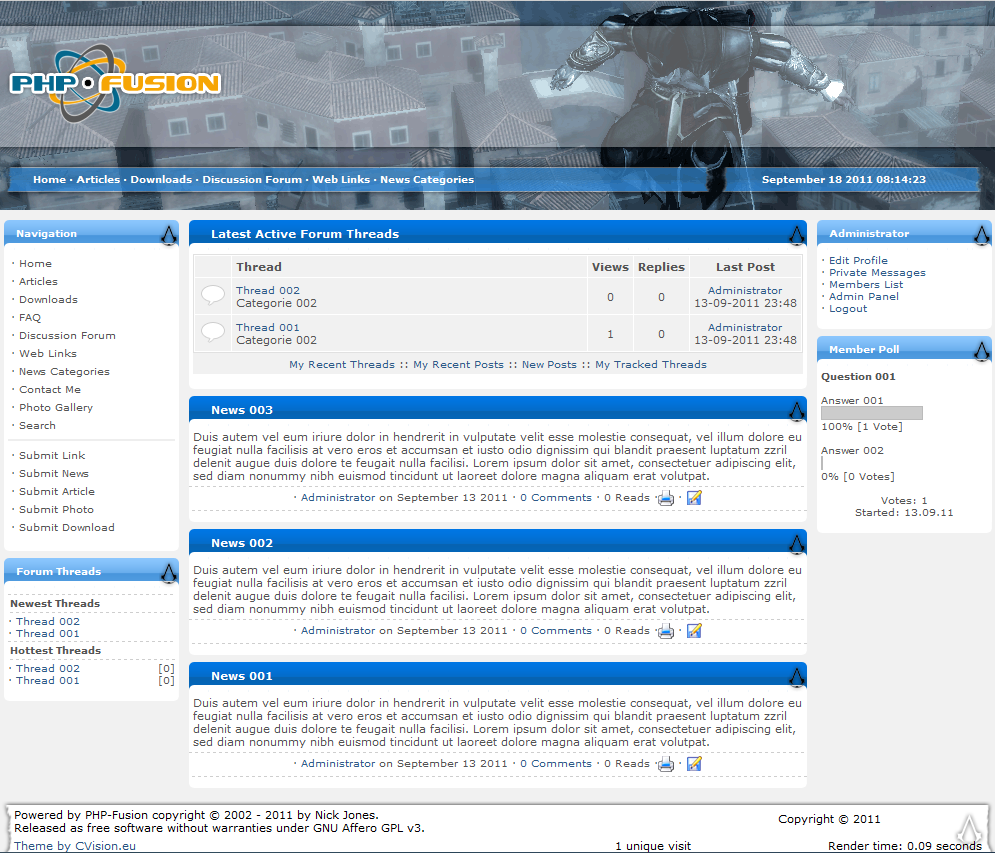Open Home in the blue header menu bar
This screenshot has height=853, width=995.
click(x=49, y=180)
